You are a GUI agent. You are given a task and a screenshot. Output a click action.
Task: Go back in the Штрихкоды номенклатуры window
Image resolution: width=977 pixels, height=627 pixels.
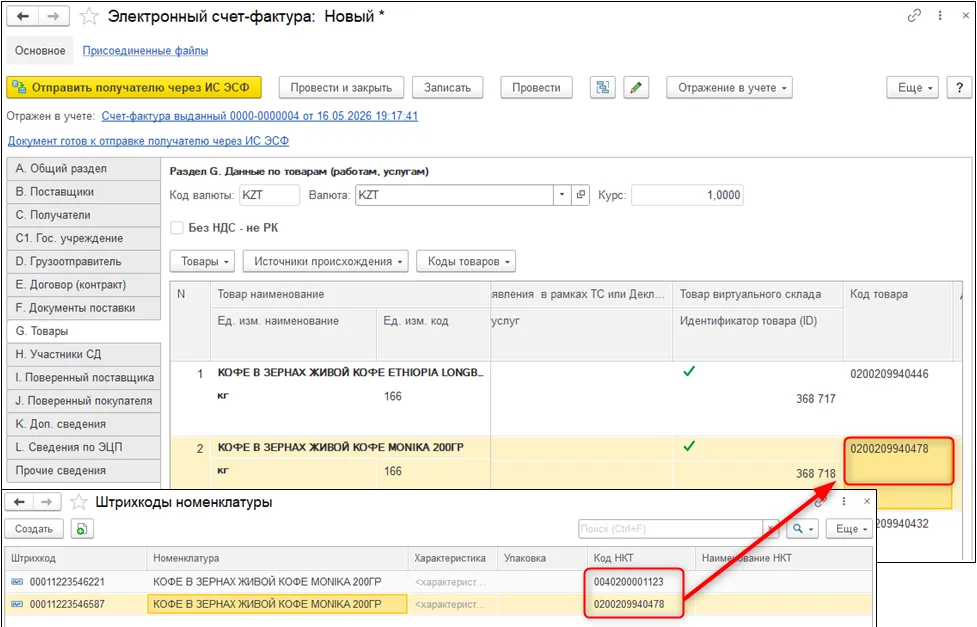coord(19,502)
